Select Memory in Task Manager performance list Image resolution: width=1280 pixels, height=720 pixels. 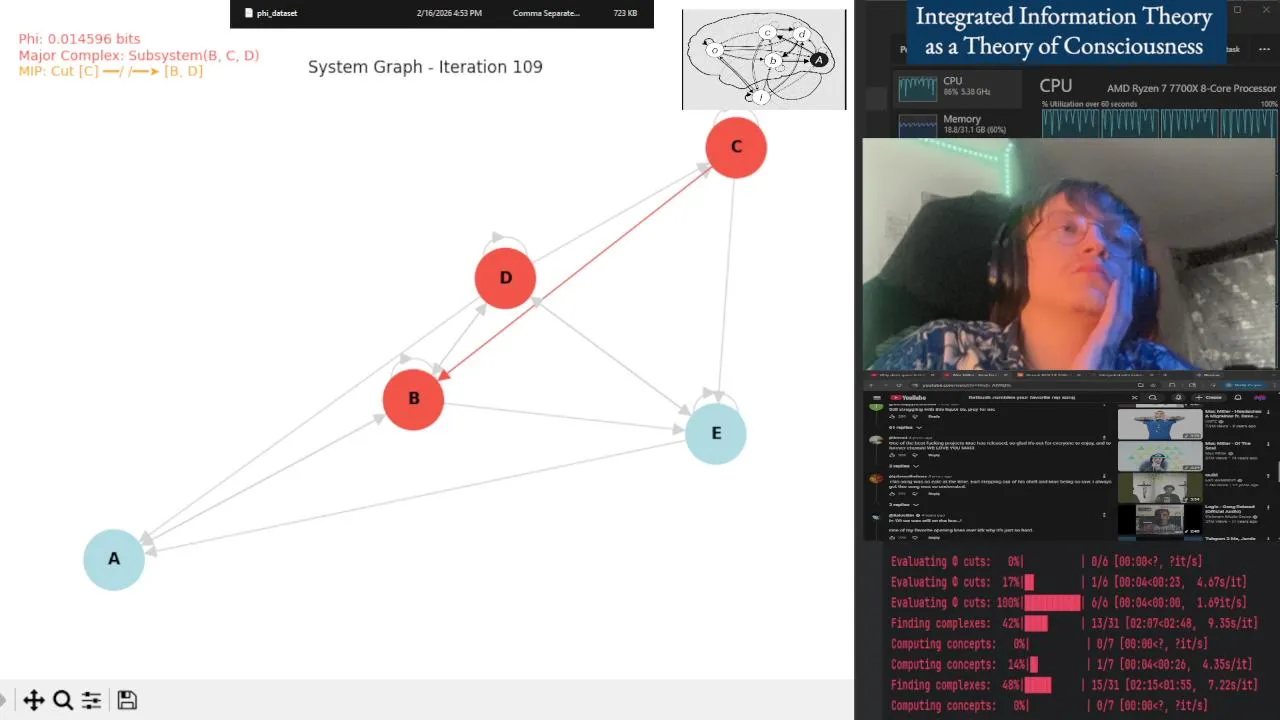[960, 124]
